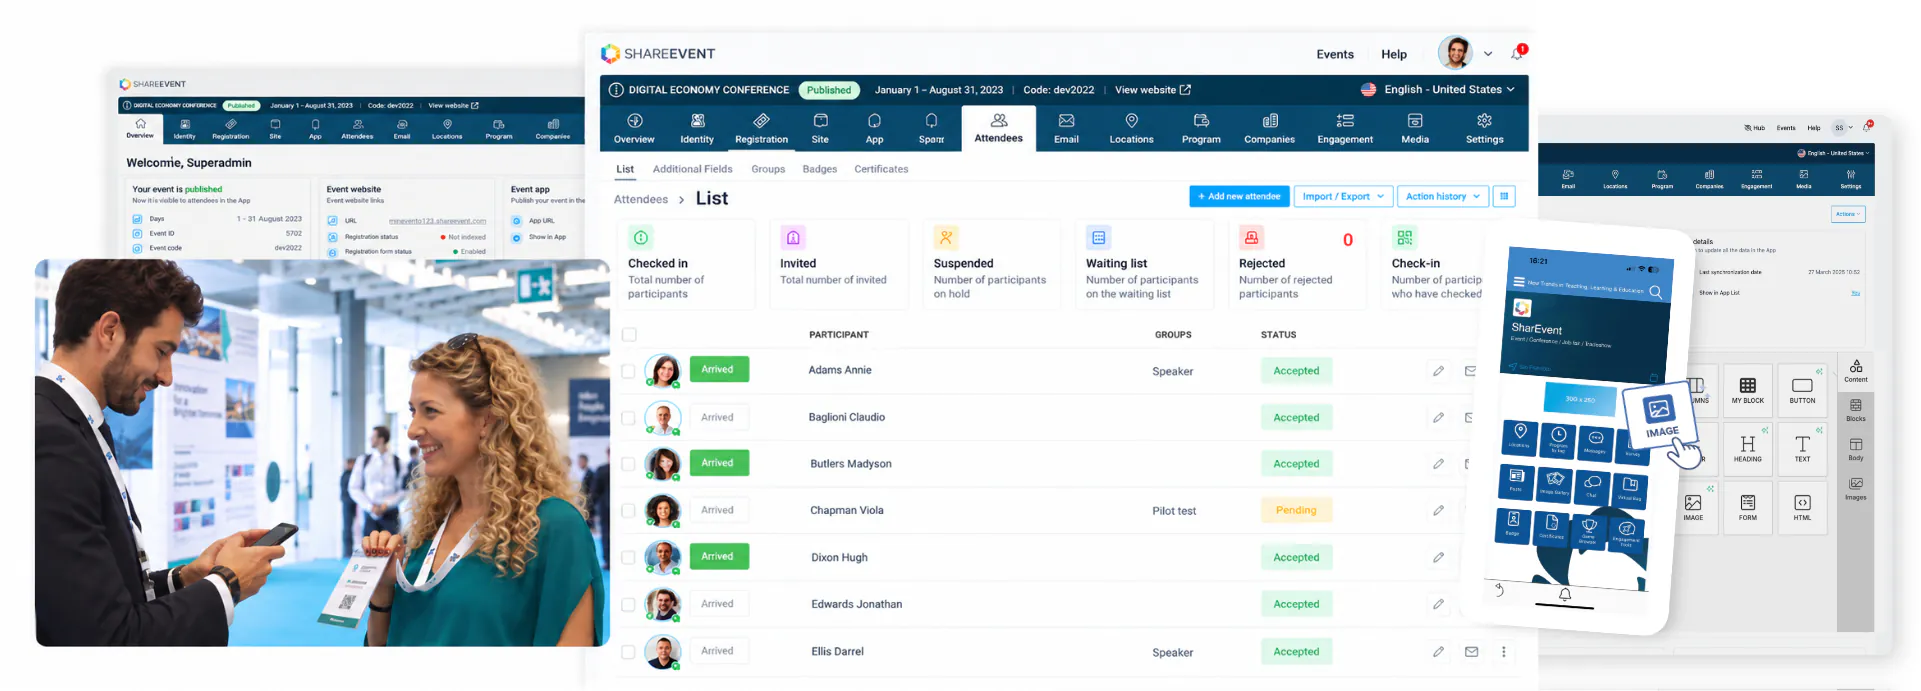
Task: Tick checkbox for Butlers Madyson
Action: point(629,464)
